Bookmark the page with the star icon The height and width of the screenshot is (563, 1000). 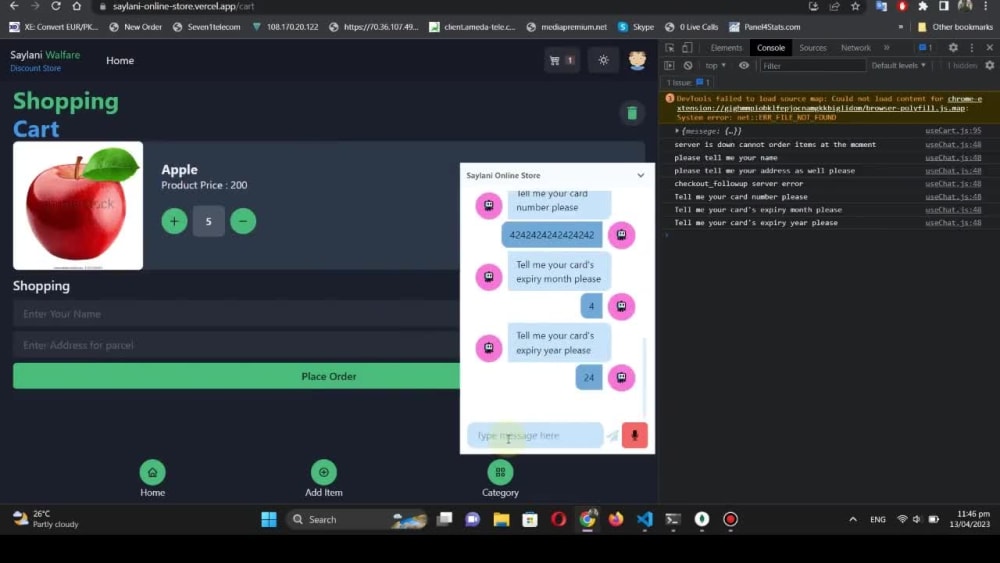click(855, 6)
